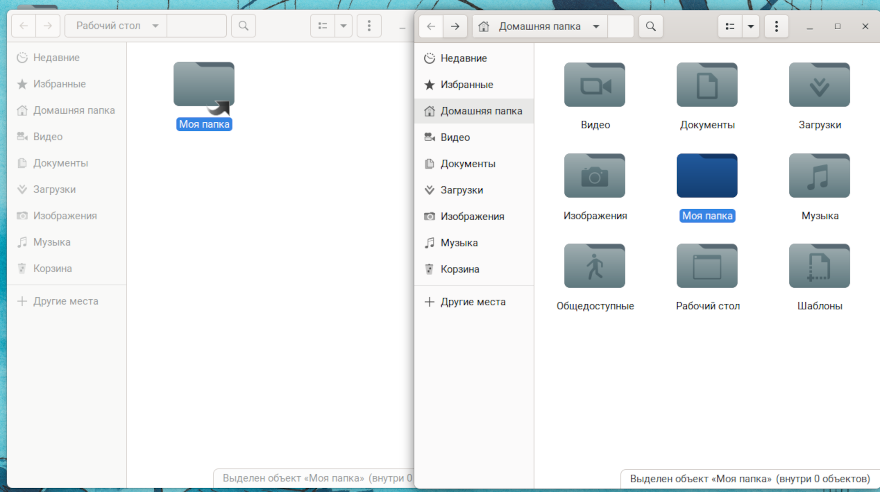Expand view options dropdown in the Рабочий стол window

[x=344, y=27]
